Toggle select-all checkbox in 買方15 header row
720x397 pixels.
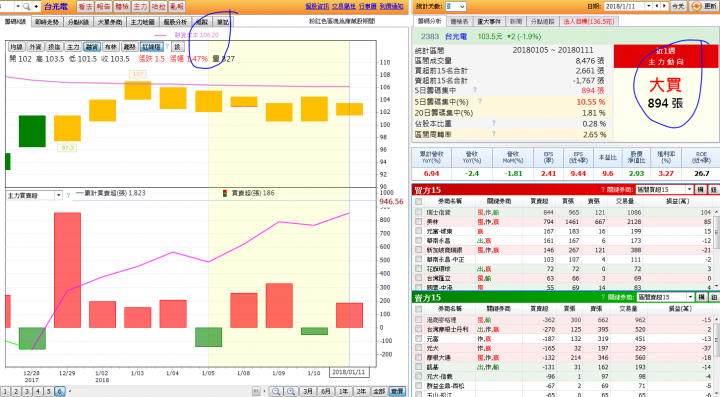(x=418, y=201)
